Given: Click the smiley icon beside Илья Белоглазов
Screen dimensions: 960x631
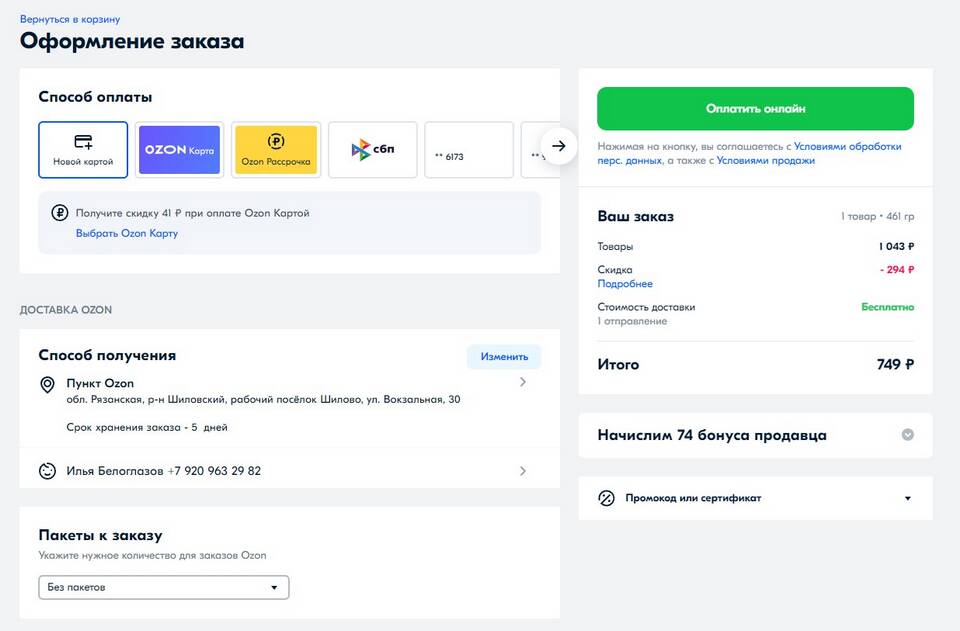Looking at the screenshot, I should pyautogui.click(x=47, y=471).
